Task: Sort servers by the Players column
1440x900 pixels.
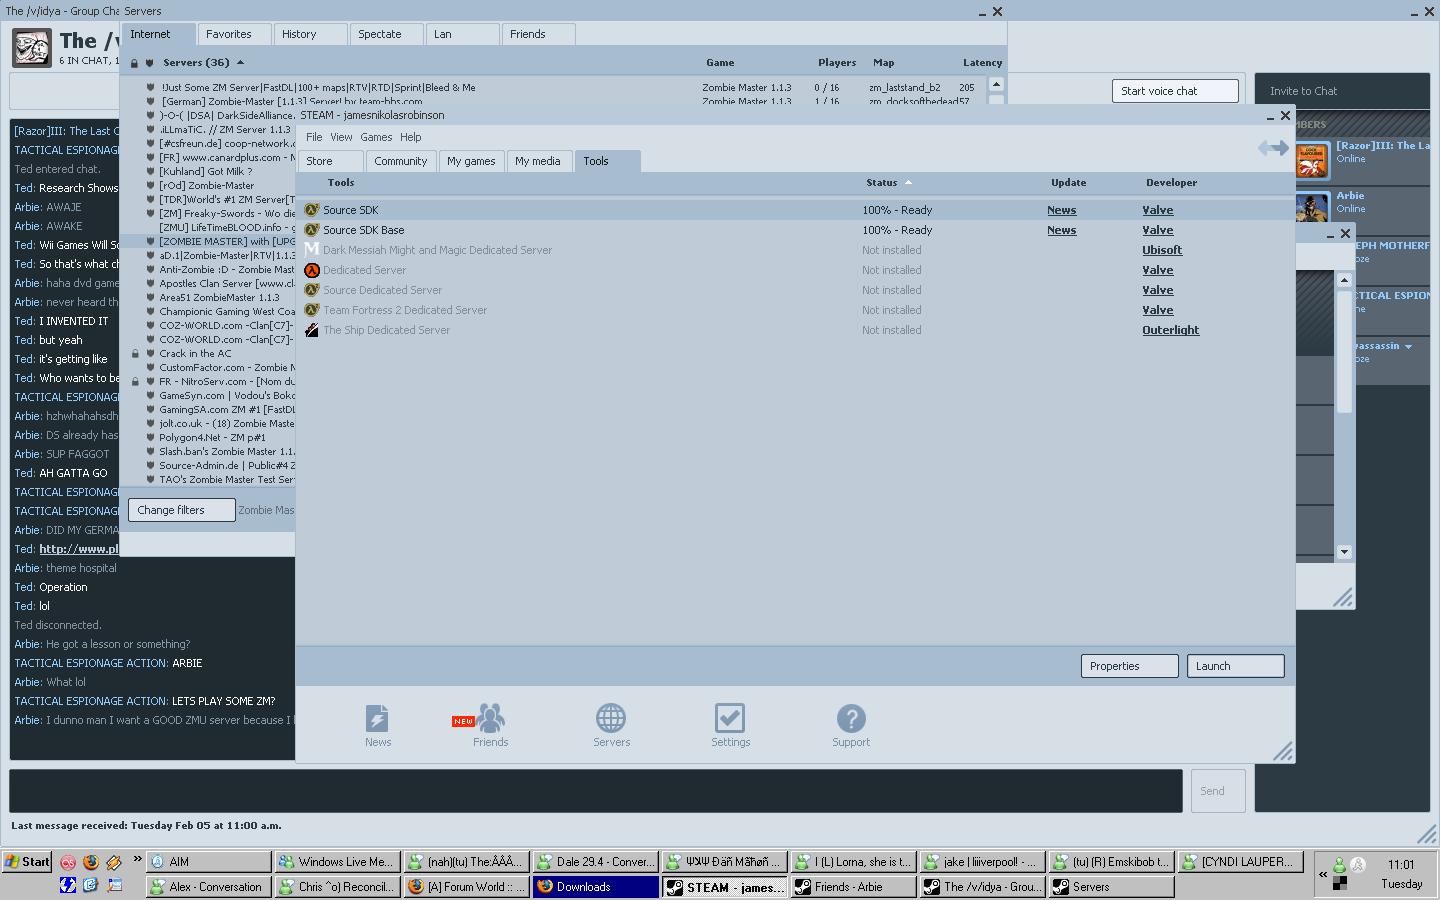Action: pyautogui.click(x=836, y=63)
